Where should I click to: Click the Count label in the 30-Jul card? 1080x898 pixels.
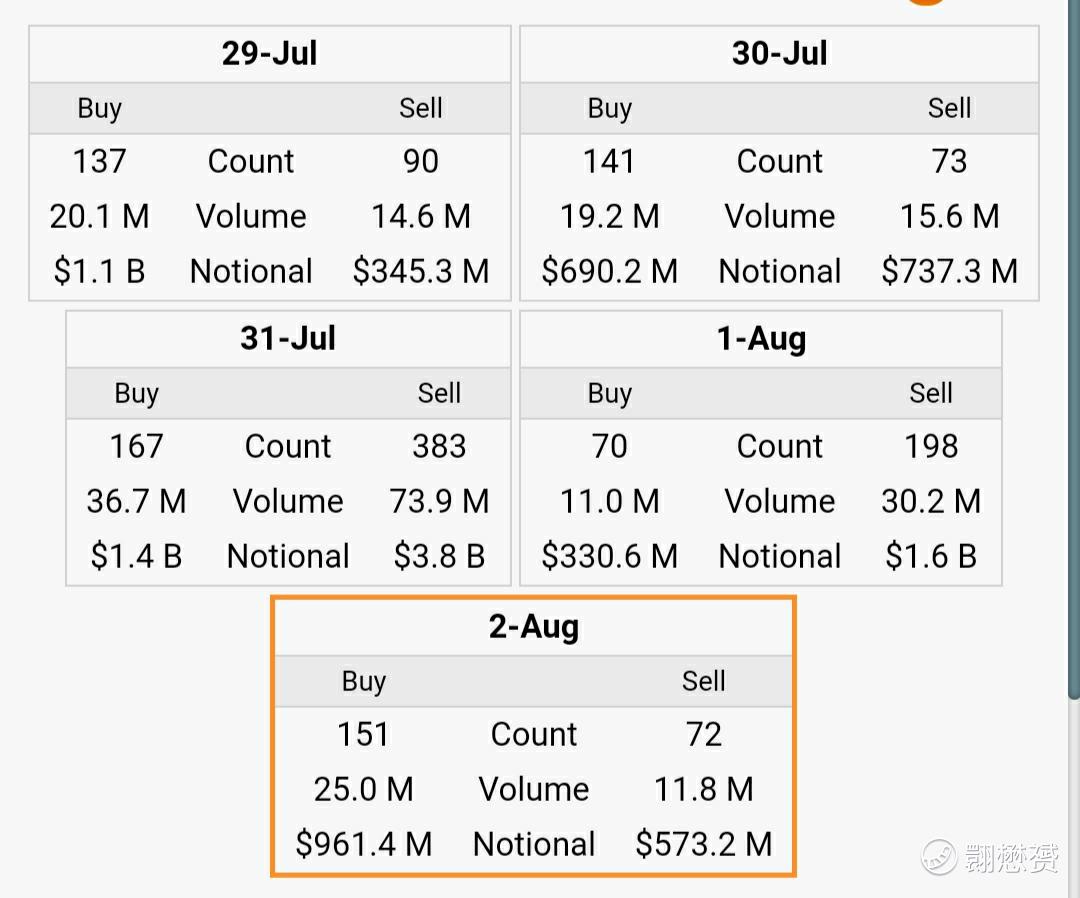(x=779, y=161)
